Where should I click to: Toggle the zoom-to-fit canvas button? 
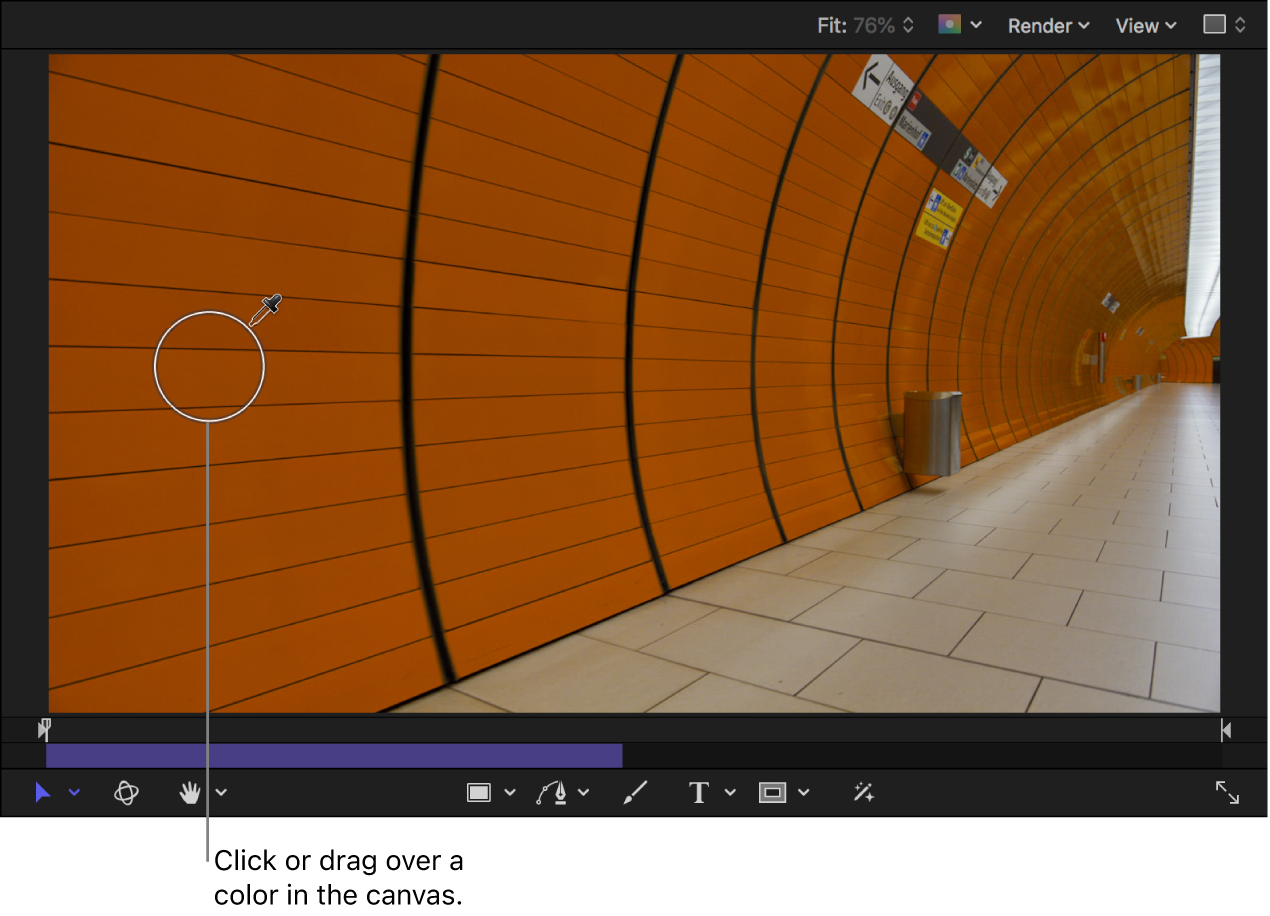[x=1228, y=792]
